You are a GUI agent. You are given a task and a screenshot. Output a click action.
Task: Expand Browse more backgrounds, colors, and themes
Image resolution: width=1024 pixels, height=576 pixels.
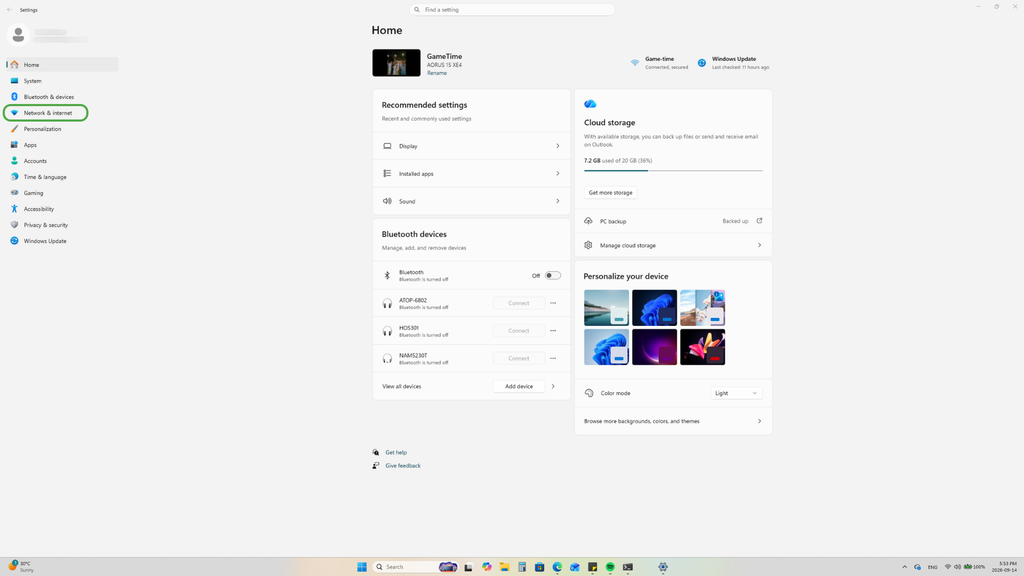coord(673,421)
